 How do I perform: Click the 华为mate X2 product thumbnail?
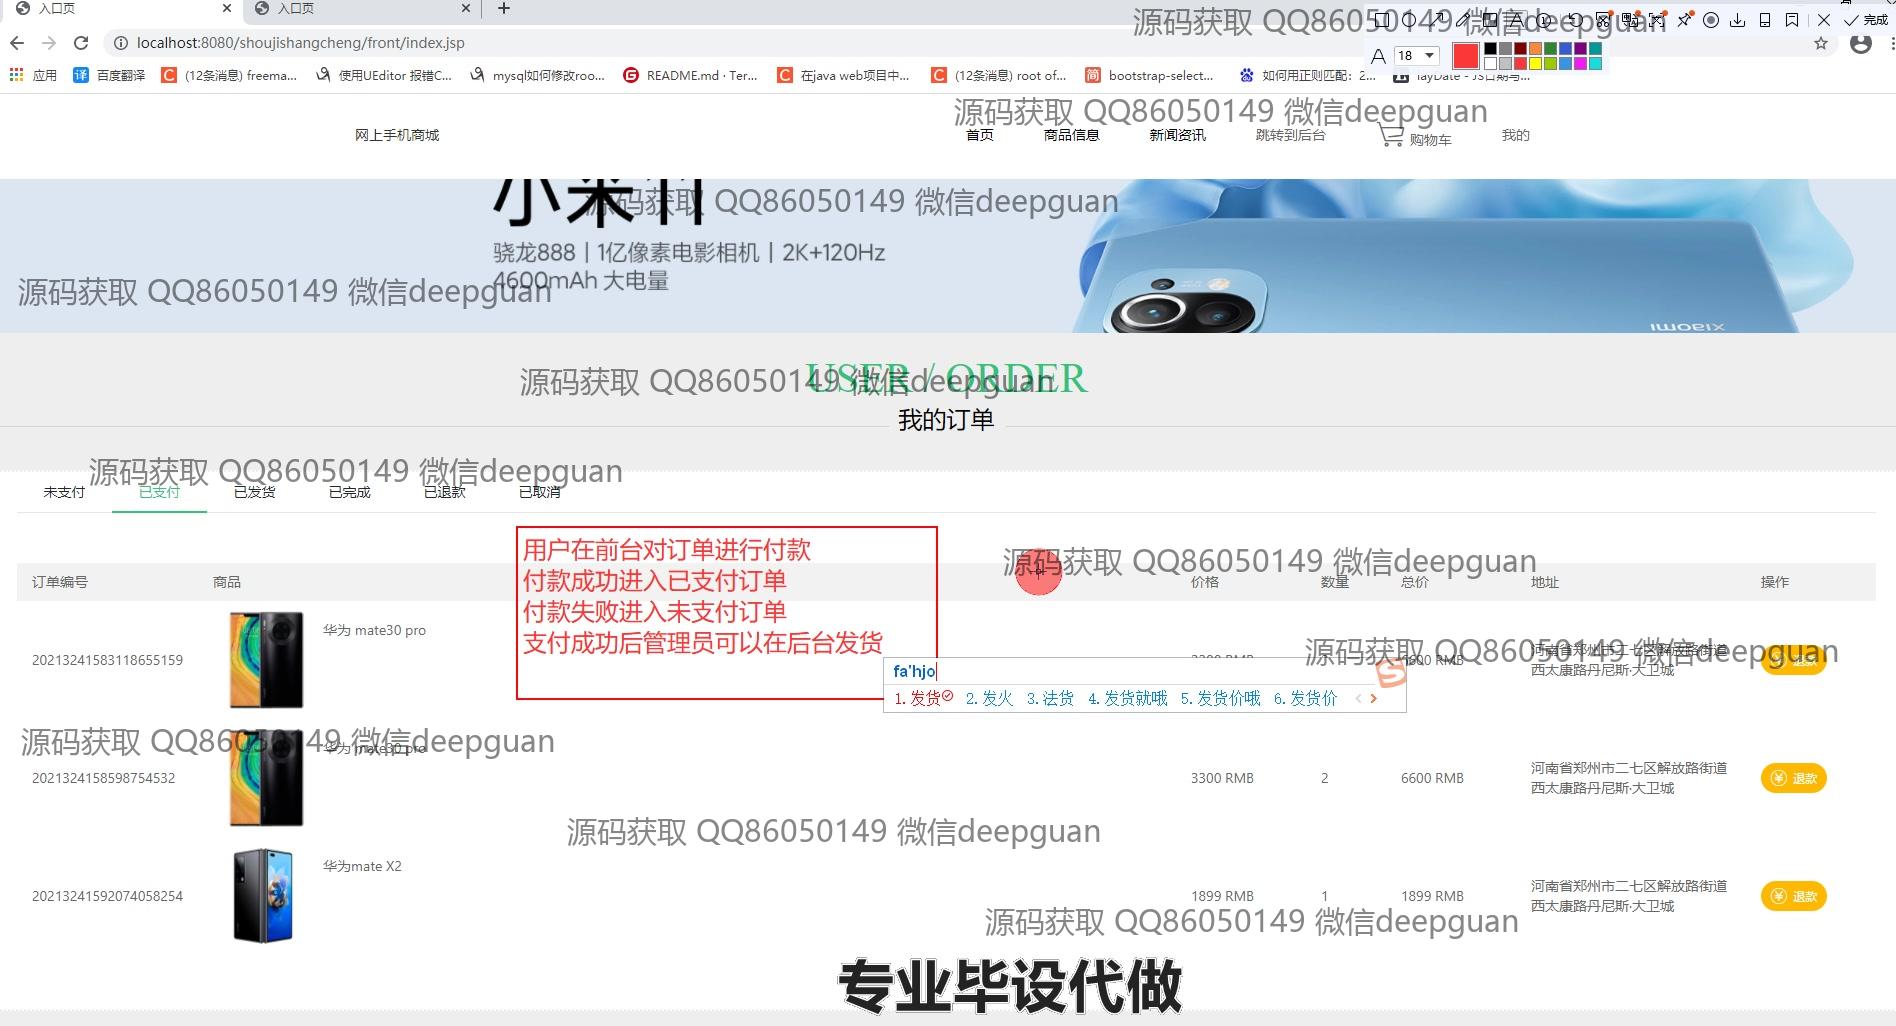pyautogui.click(x=263, y=896)
